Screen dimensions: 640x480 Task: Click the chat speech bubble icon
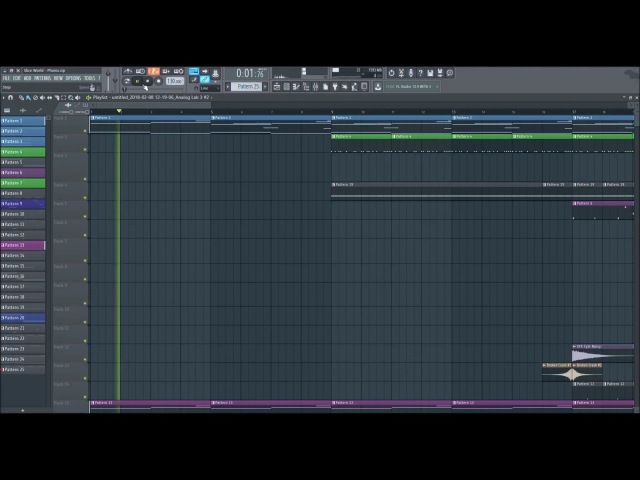coord(450,73)
